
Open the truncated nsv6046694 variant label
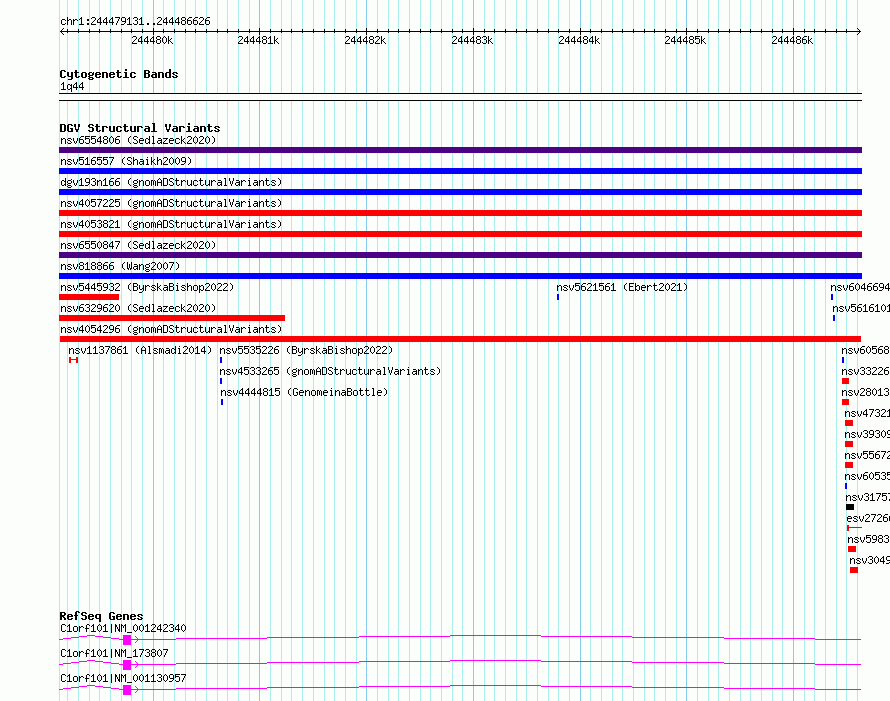pos(860,287)
